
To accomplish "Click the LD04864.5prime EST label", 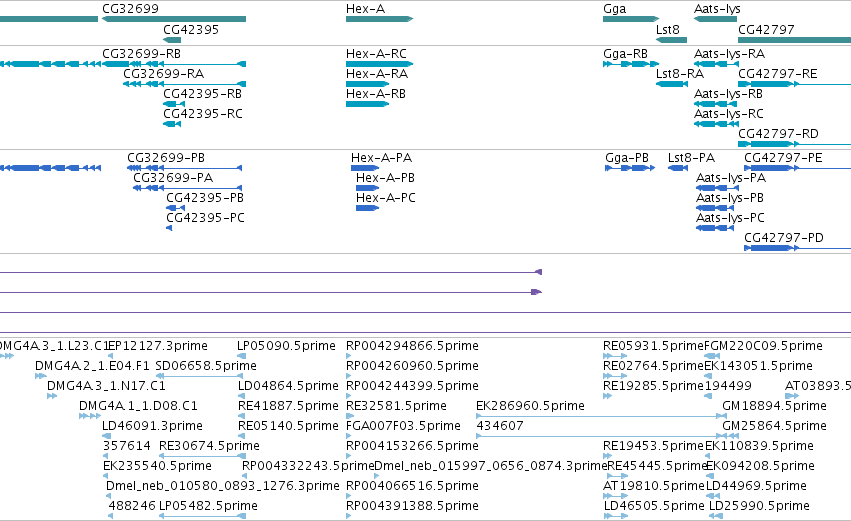I will click(x=288, y=386).
